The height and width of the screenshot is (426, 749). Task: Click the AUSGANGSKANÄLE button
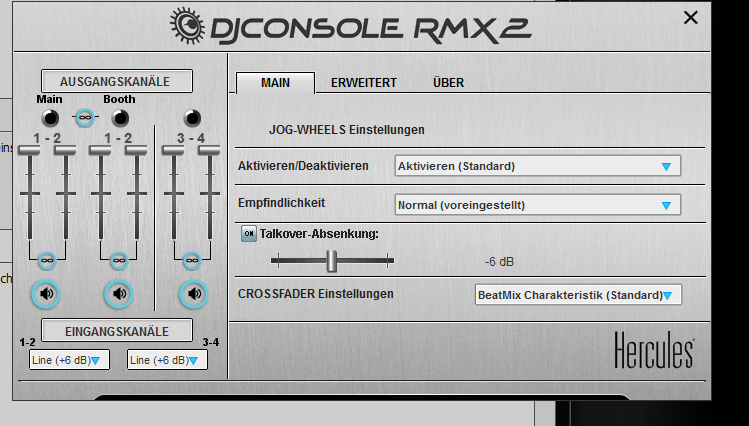pyautogui.click(x=116, y=81)
